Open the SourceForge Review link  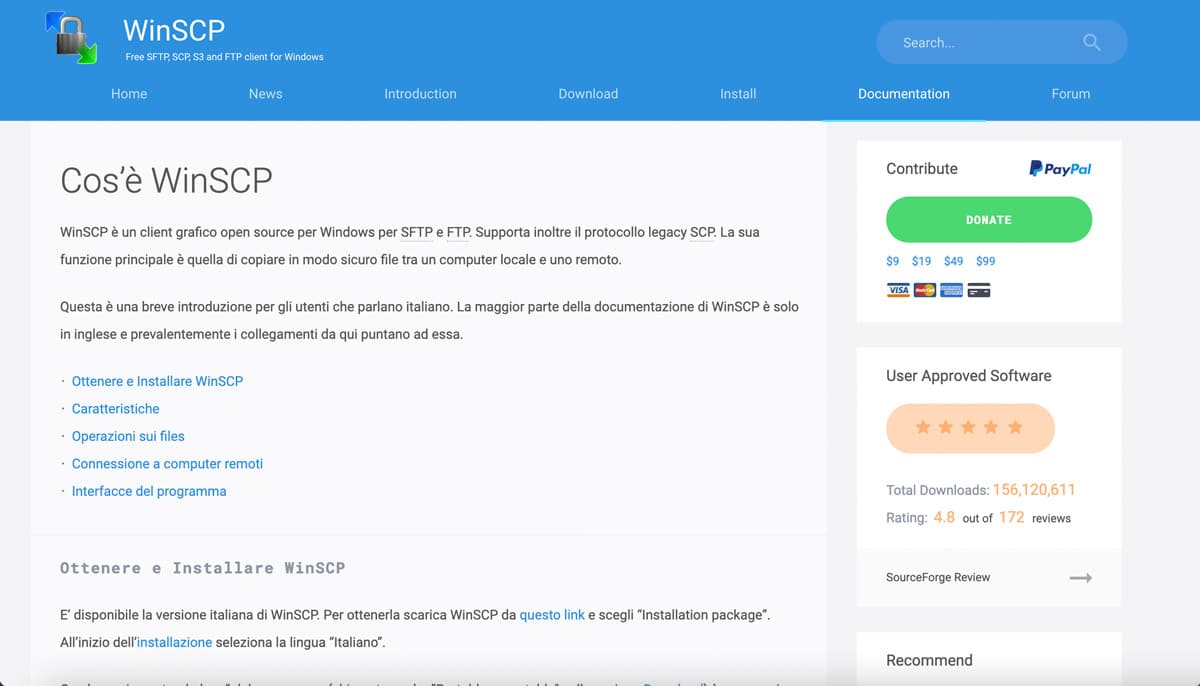coord(938,577)
